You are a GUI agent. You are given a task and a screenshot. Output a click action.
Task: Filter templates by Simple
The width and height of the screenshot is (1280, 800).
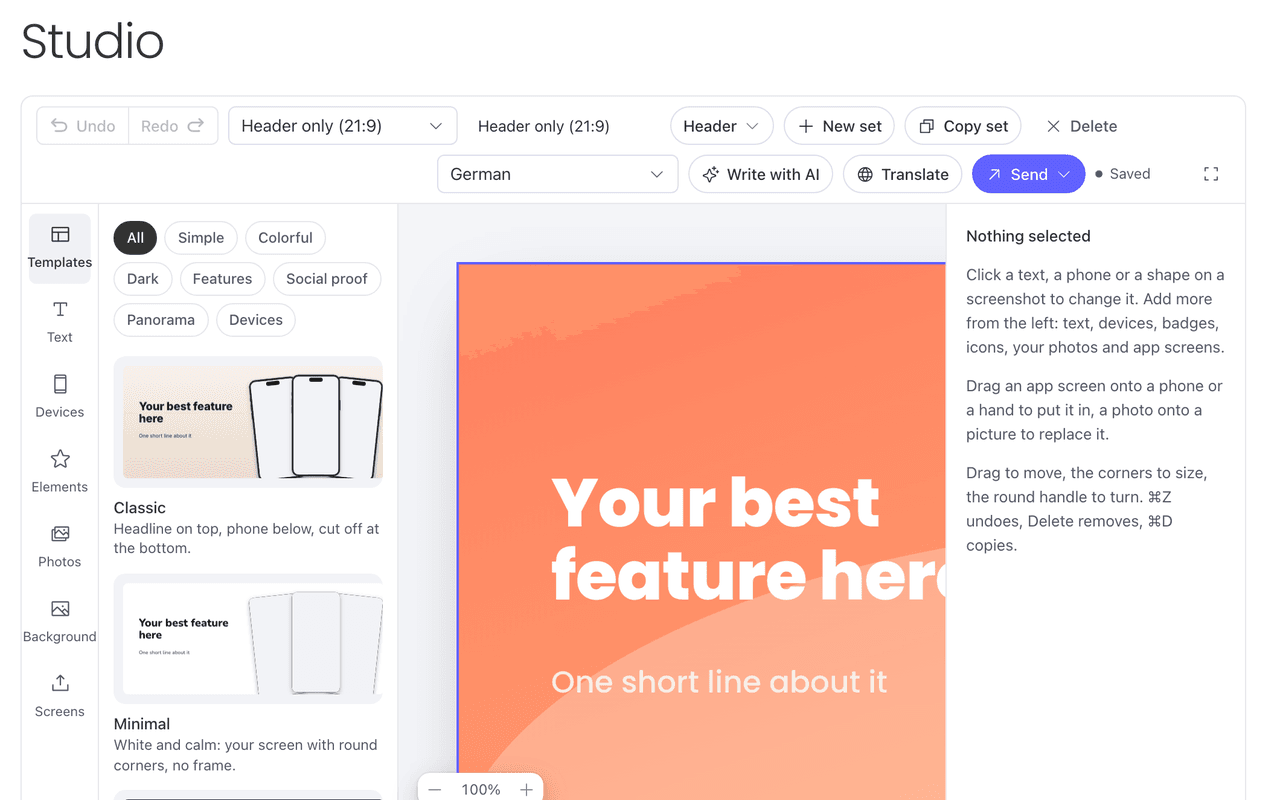201,238
